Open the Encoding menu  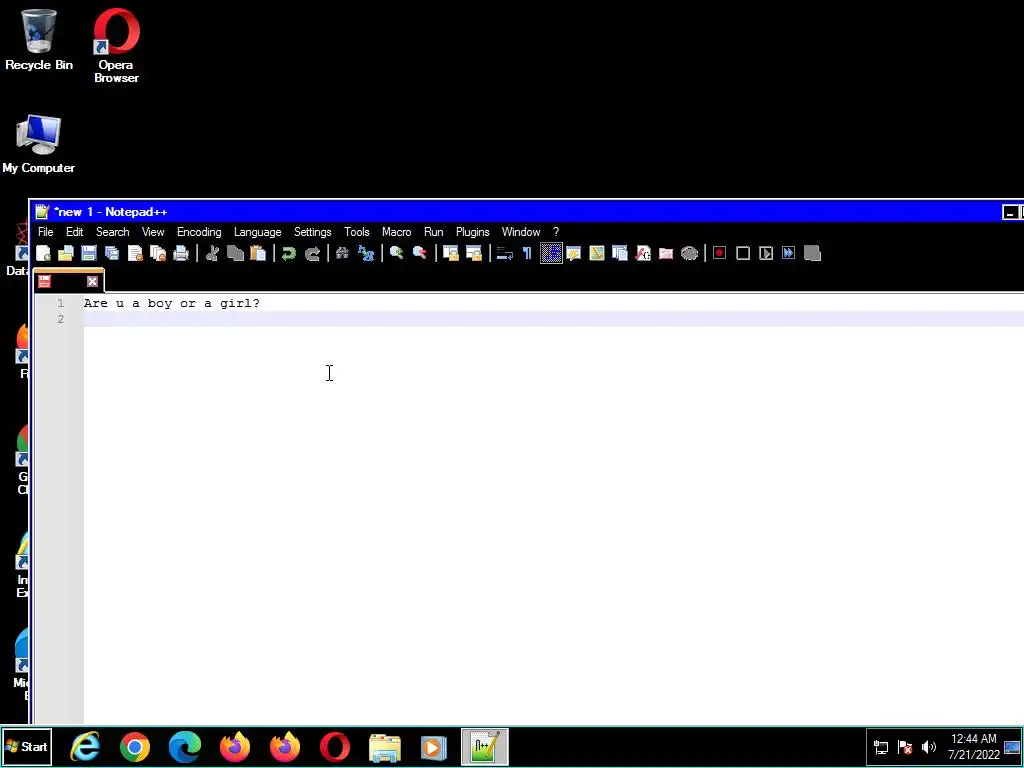tap(199, 232)
